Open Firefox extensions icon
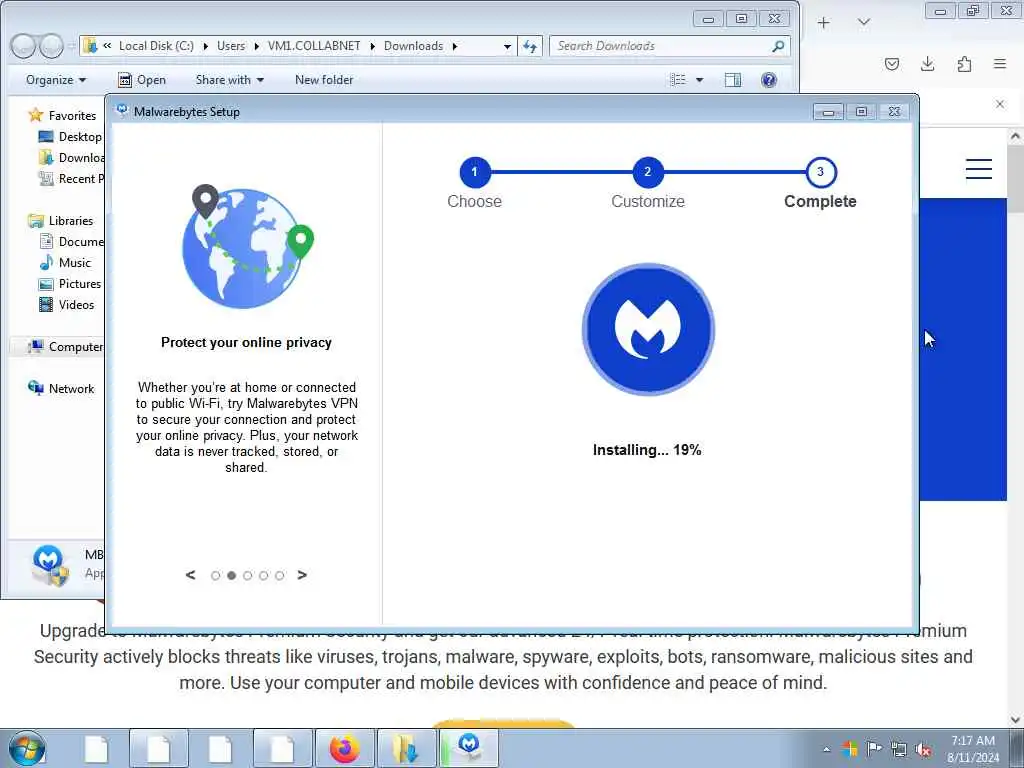This screenshot has width=1024, height=768. tap(964, 64)
